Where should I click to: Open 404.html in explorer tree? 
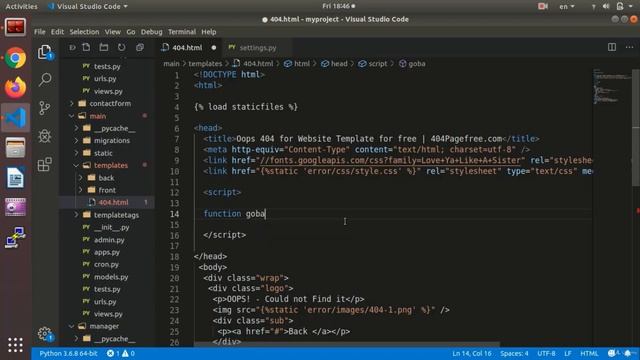click(113, 202)
